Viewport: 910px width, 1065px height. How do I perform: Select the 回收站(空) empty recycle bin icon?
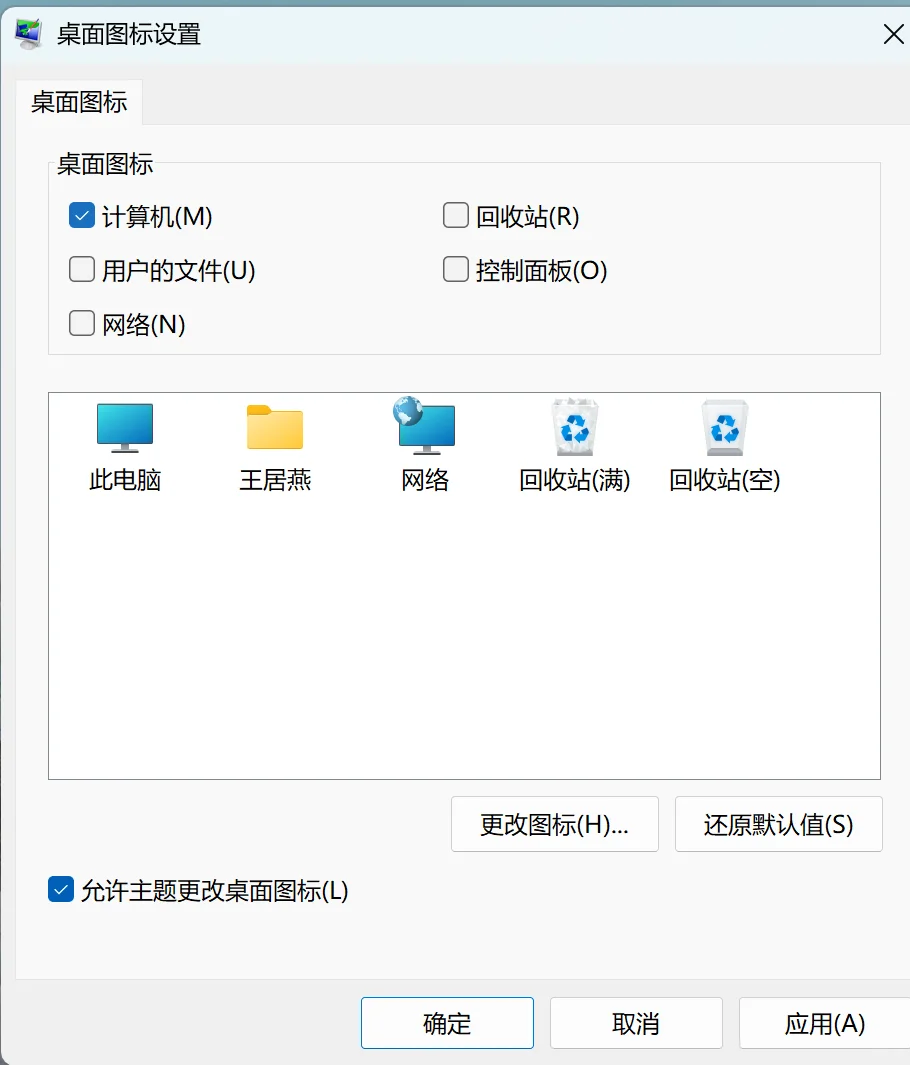(x=723, y=426)
